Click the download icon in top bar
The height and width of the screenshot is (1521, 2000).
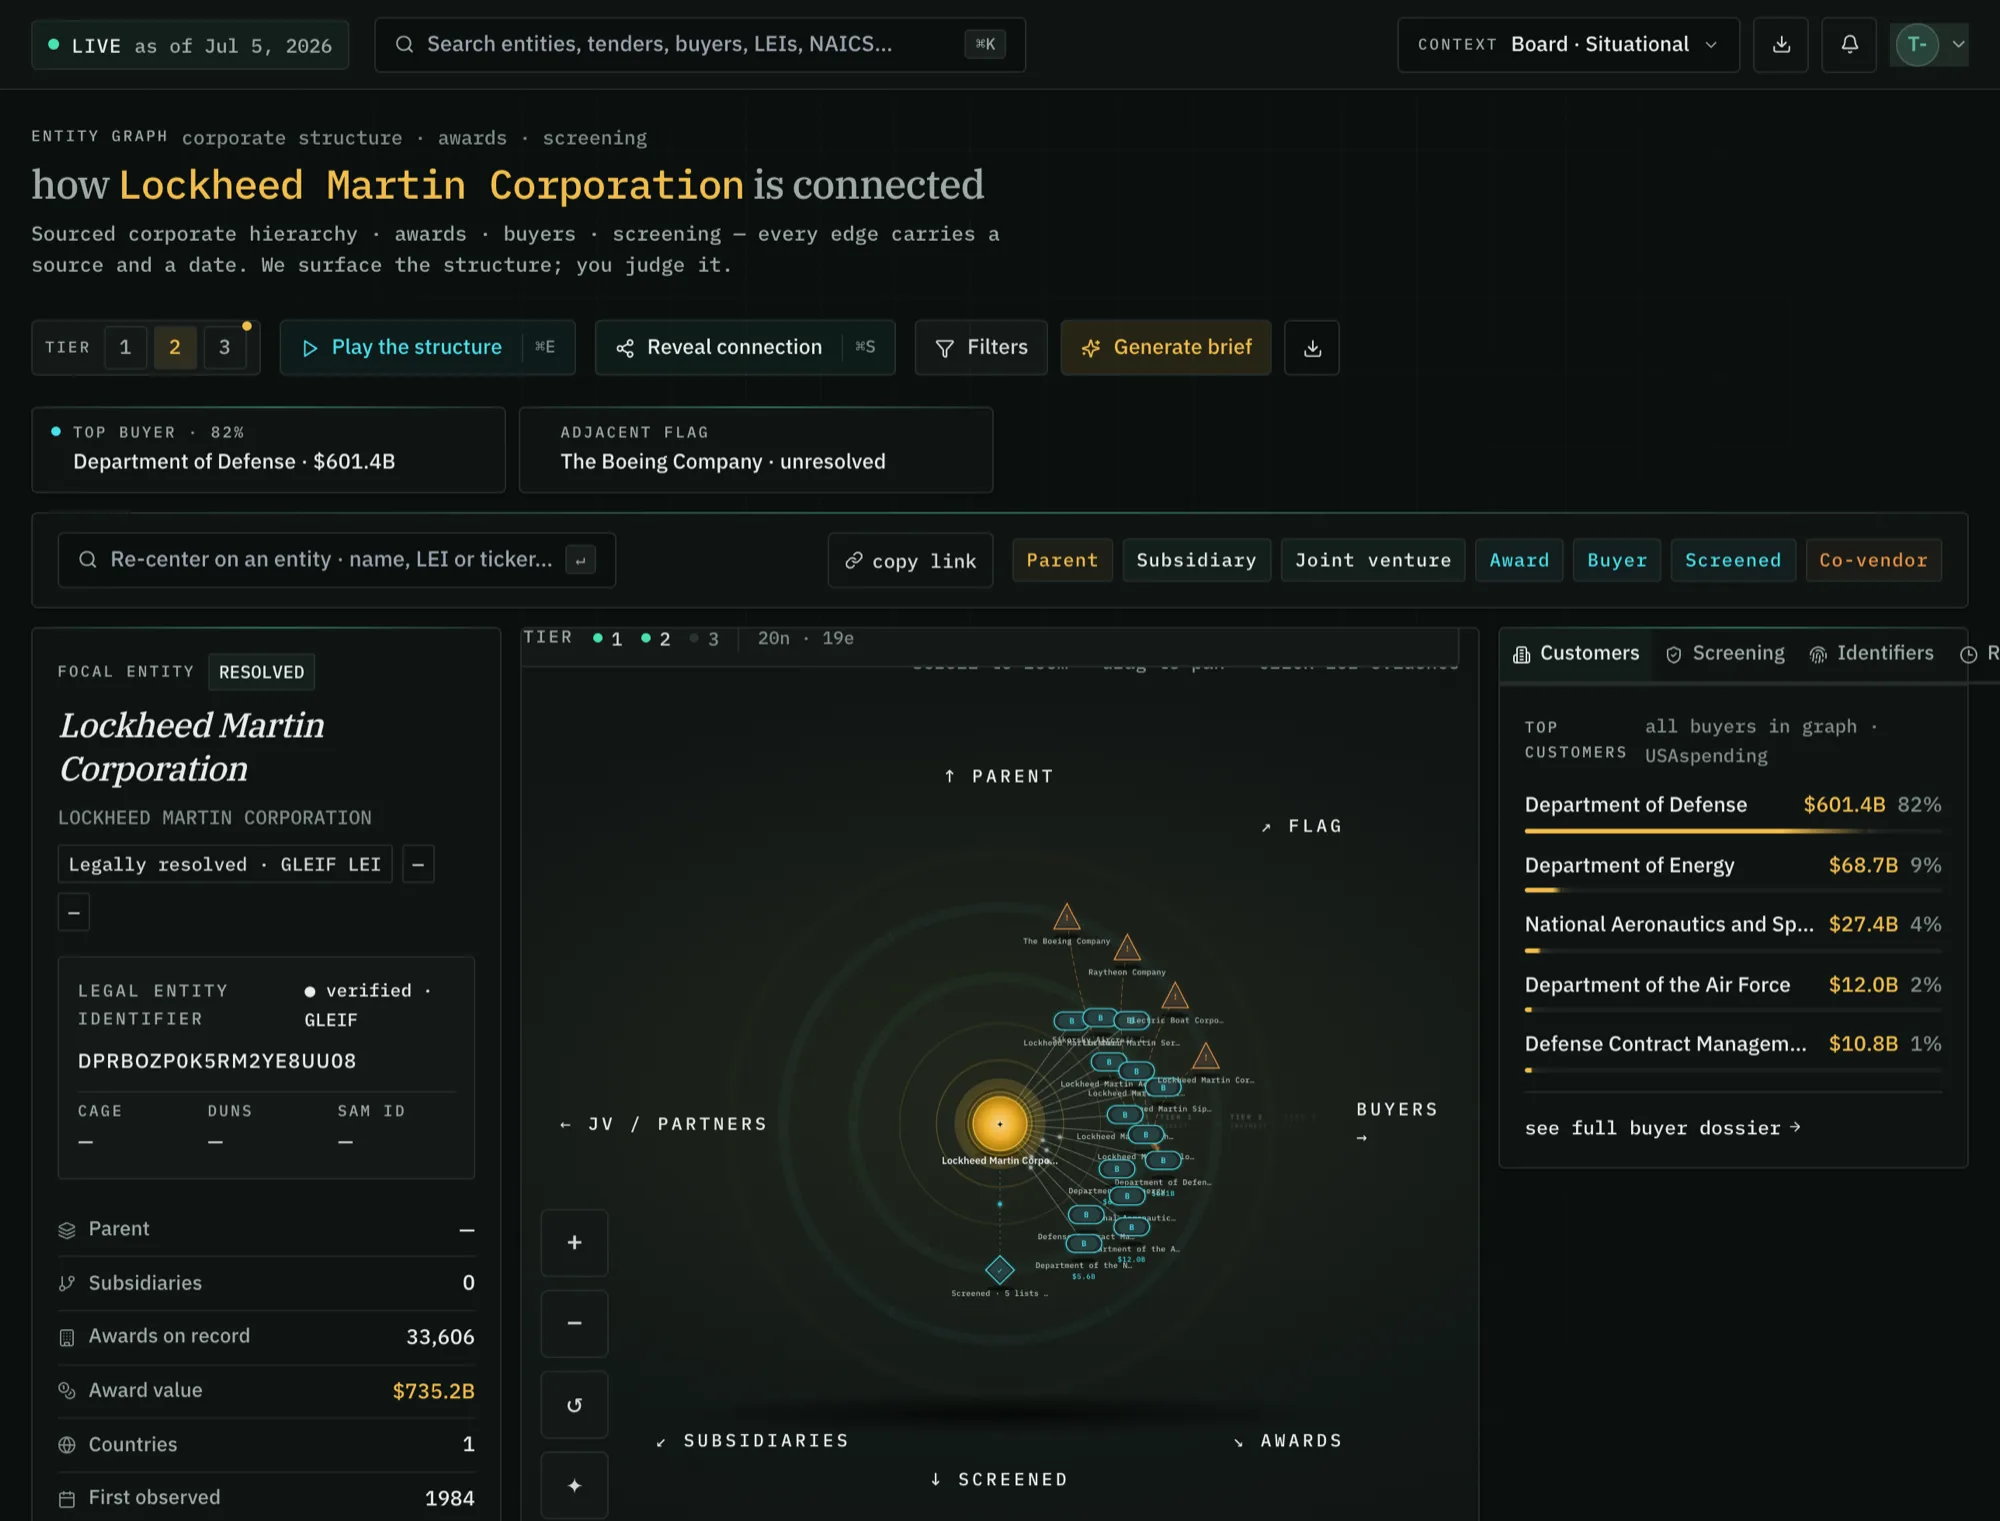point(1781,45)
